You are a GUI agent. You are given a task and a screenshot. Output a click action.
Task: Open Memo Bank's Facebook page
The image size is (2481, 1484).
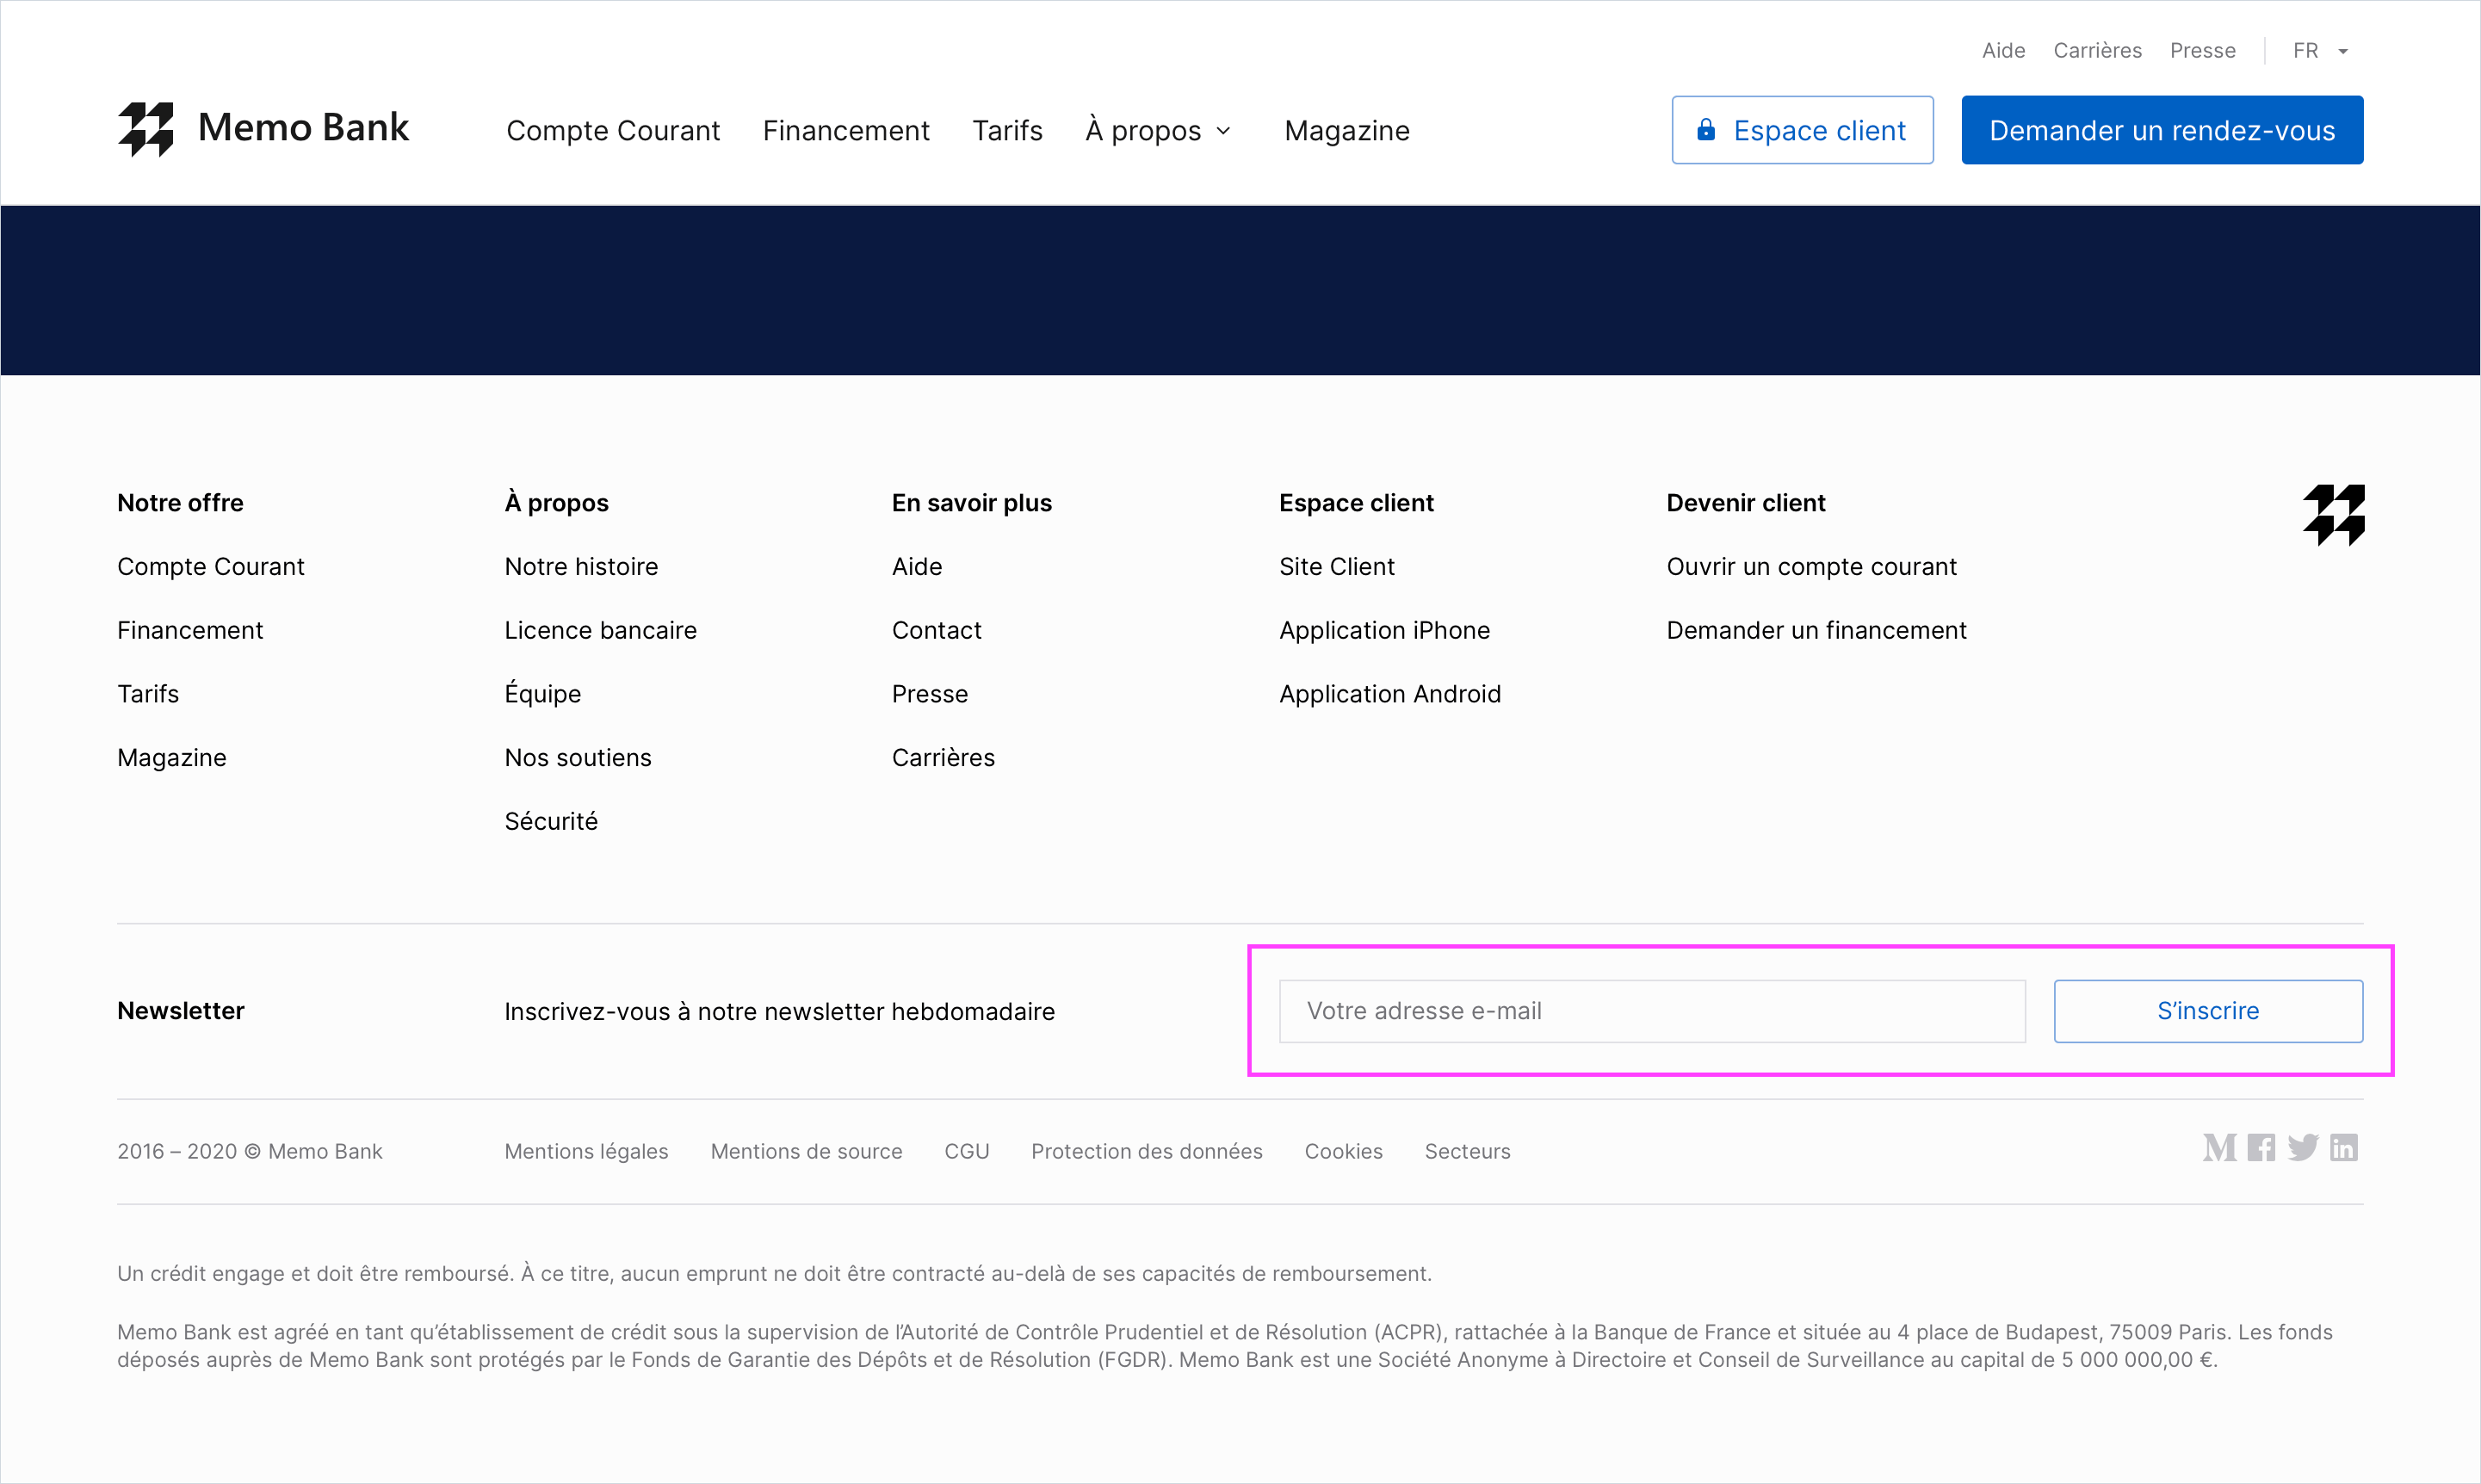click(2261, 1148)
